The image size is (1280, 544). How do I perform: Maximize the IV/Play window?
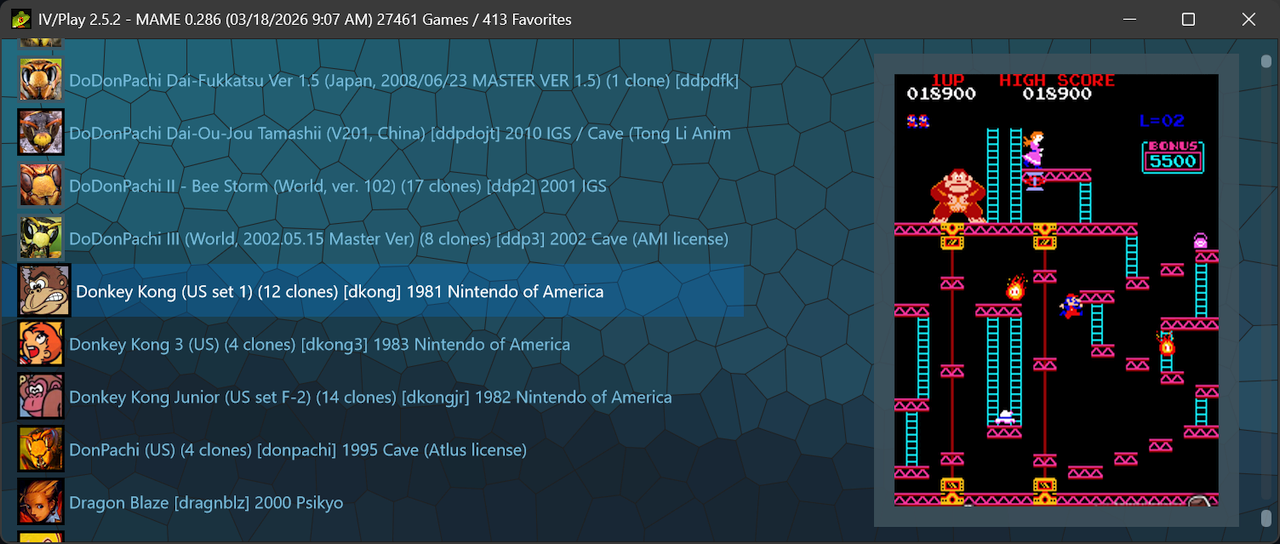click(1189, 19)
